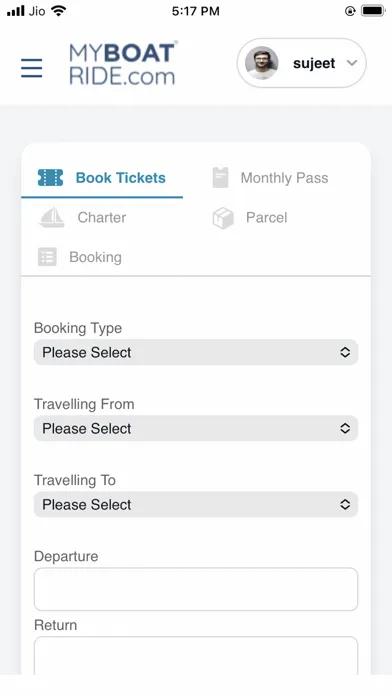Viewport: 392px width, 696px height.
Task: Tap the Charter sailboat icon
Action: pyautogui.click(x=52, y=218)
